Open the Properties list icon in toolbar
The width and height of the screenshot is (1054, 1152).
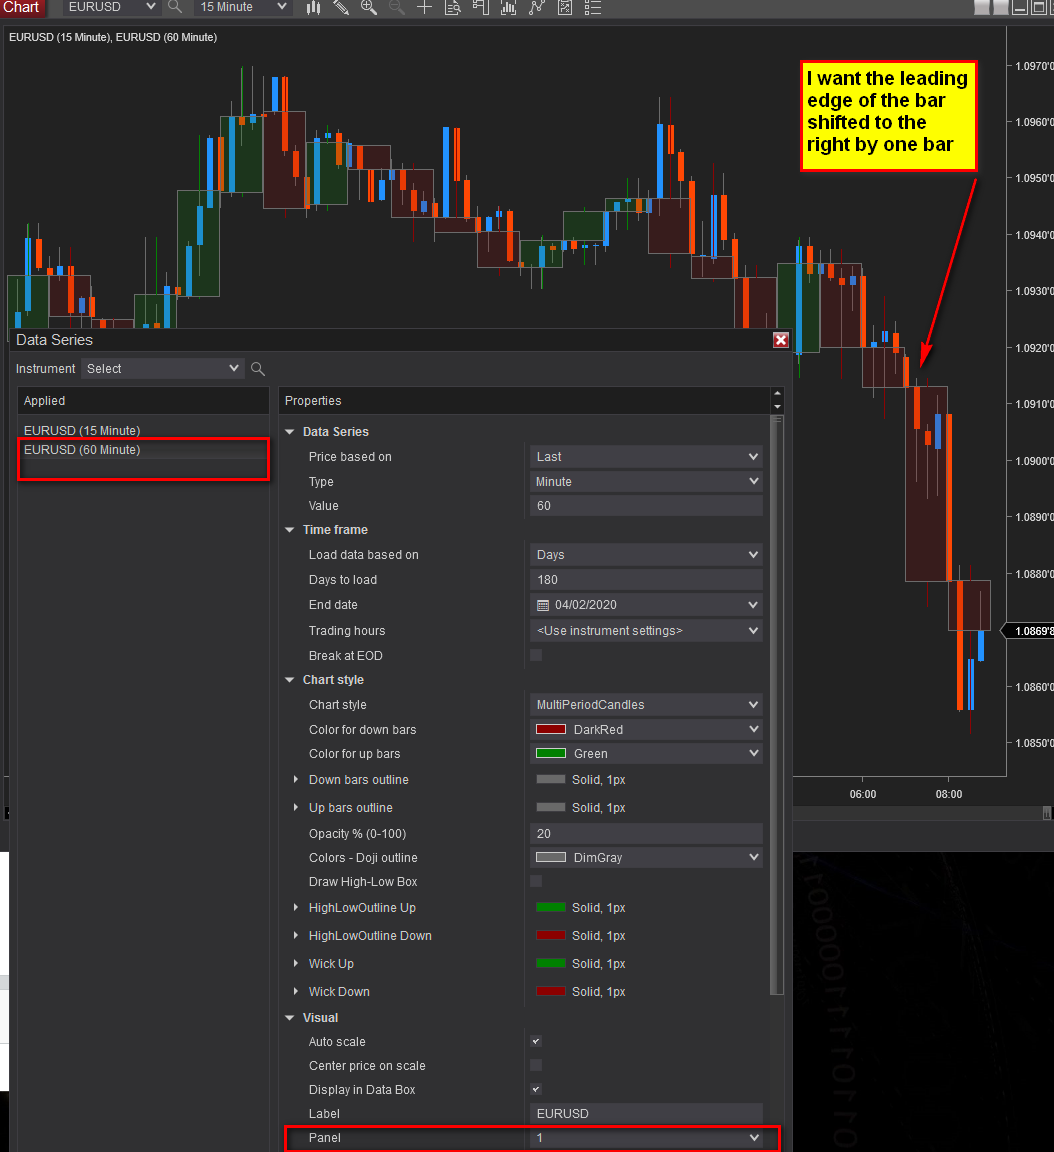tap(593, 7)
